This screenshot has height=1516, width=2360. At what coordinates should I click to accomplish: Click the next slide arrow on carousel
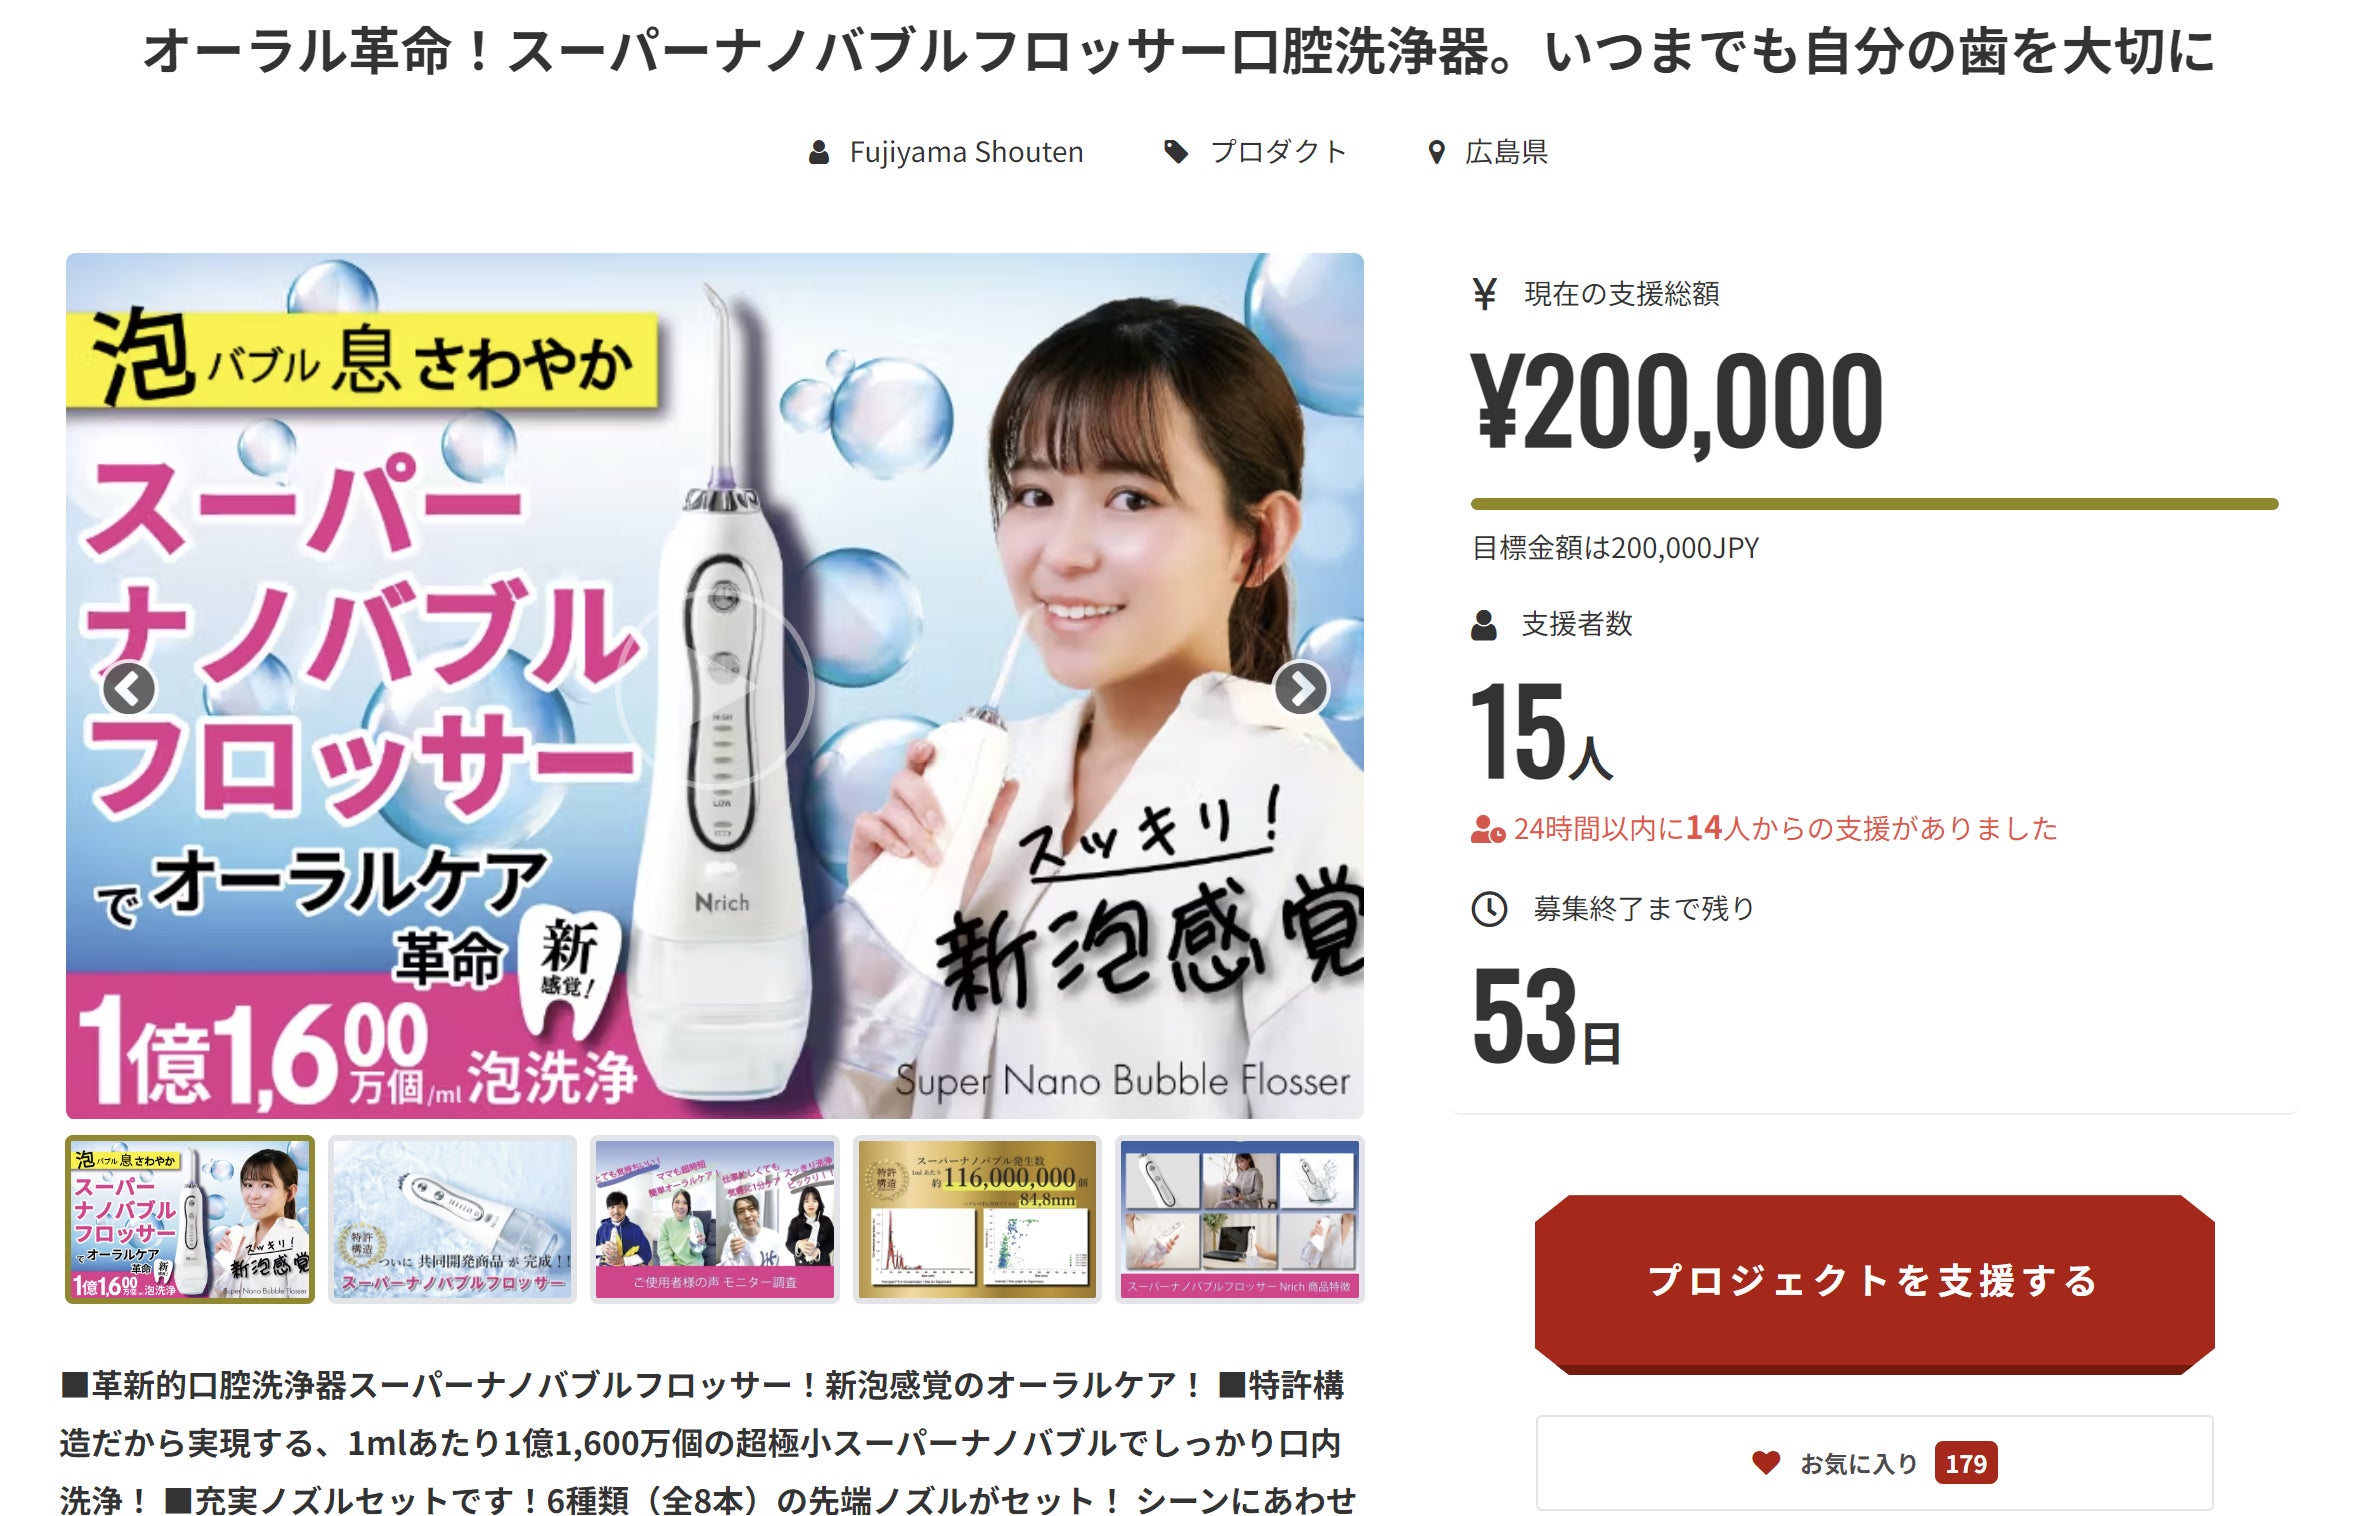(1300, 688)
